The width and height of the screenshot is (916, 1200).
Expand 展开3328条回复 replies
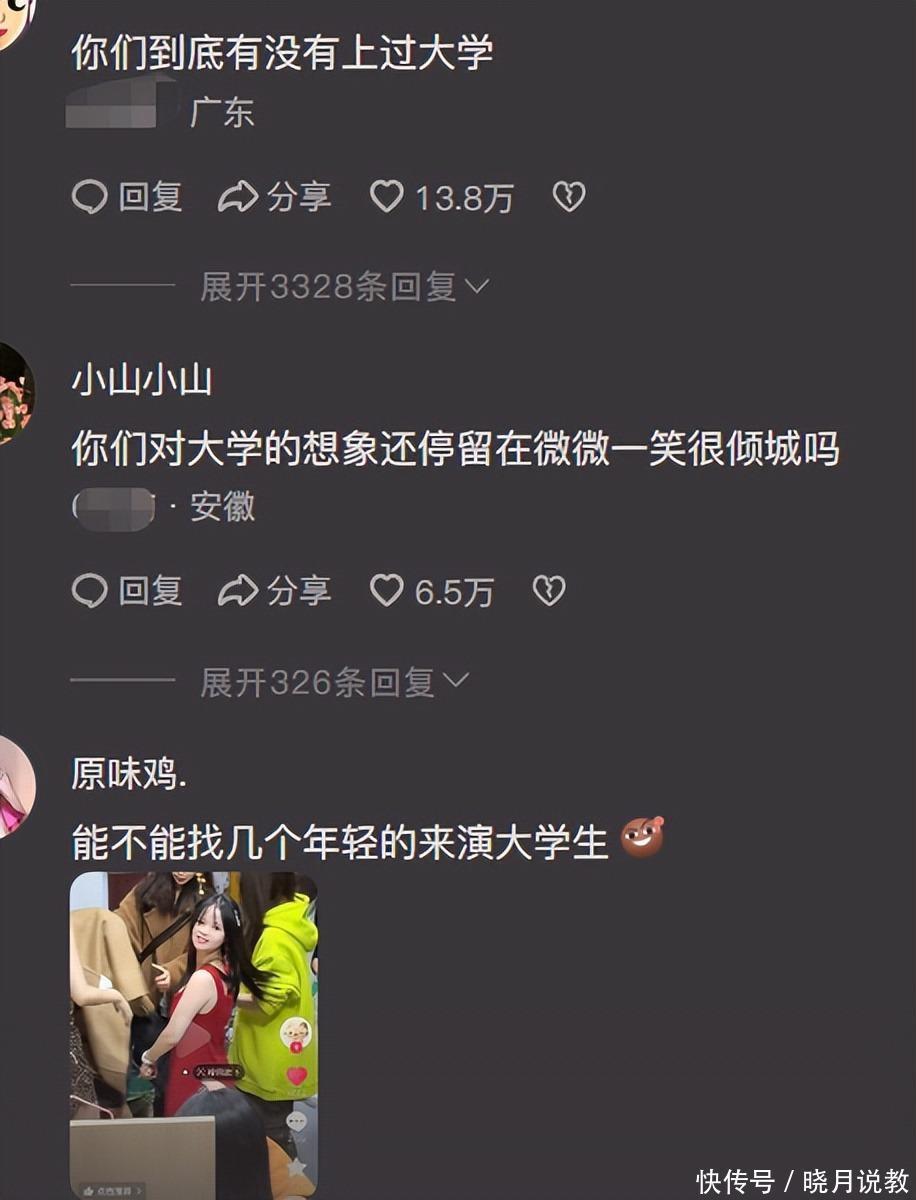pos(344,287)
